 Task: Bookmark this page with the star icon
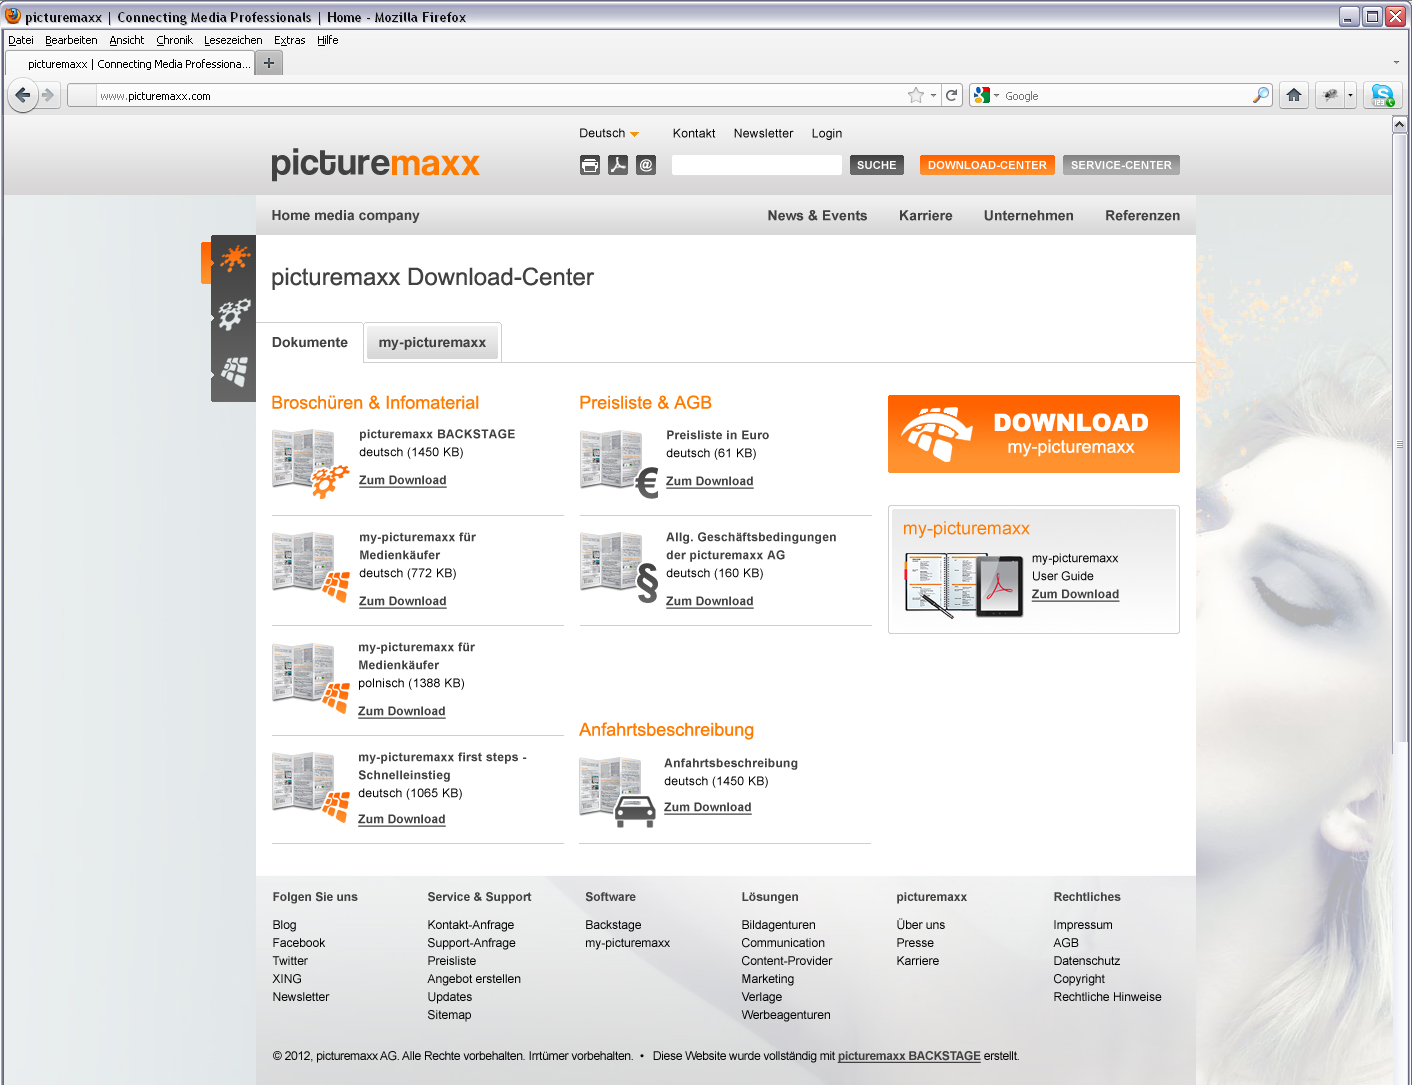915,95
